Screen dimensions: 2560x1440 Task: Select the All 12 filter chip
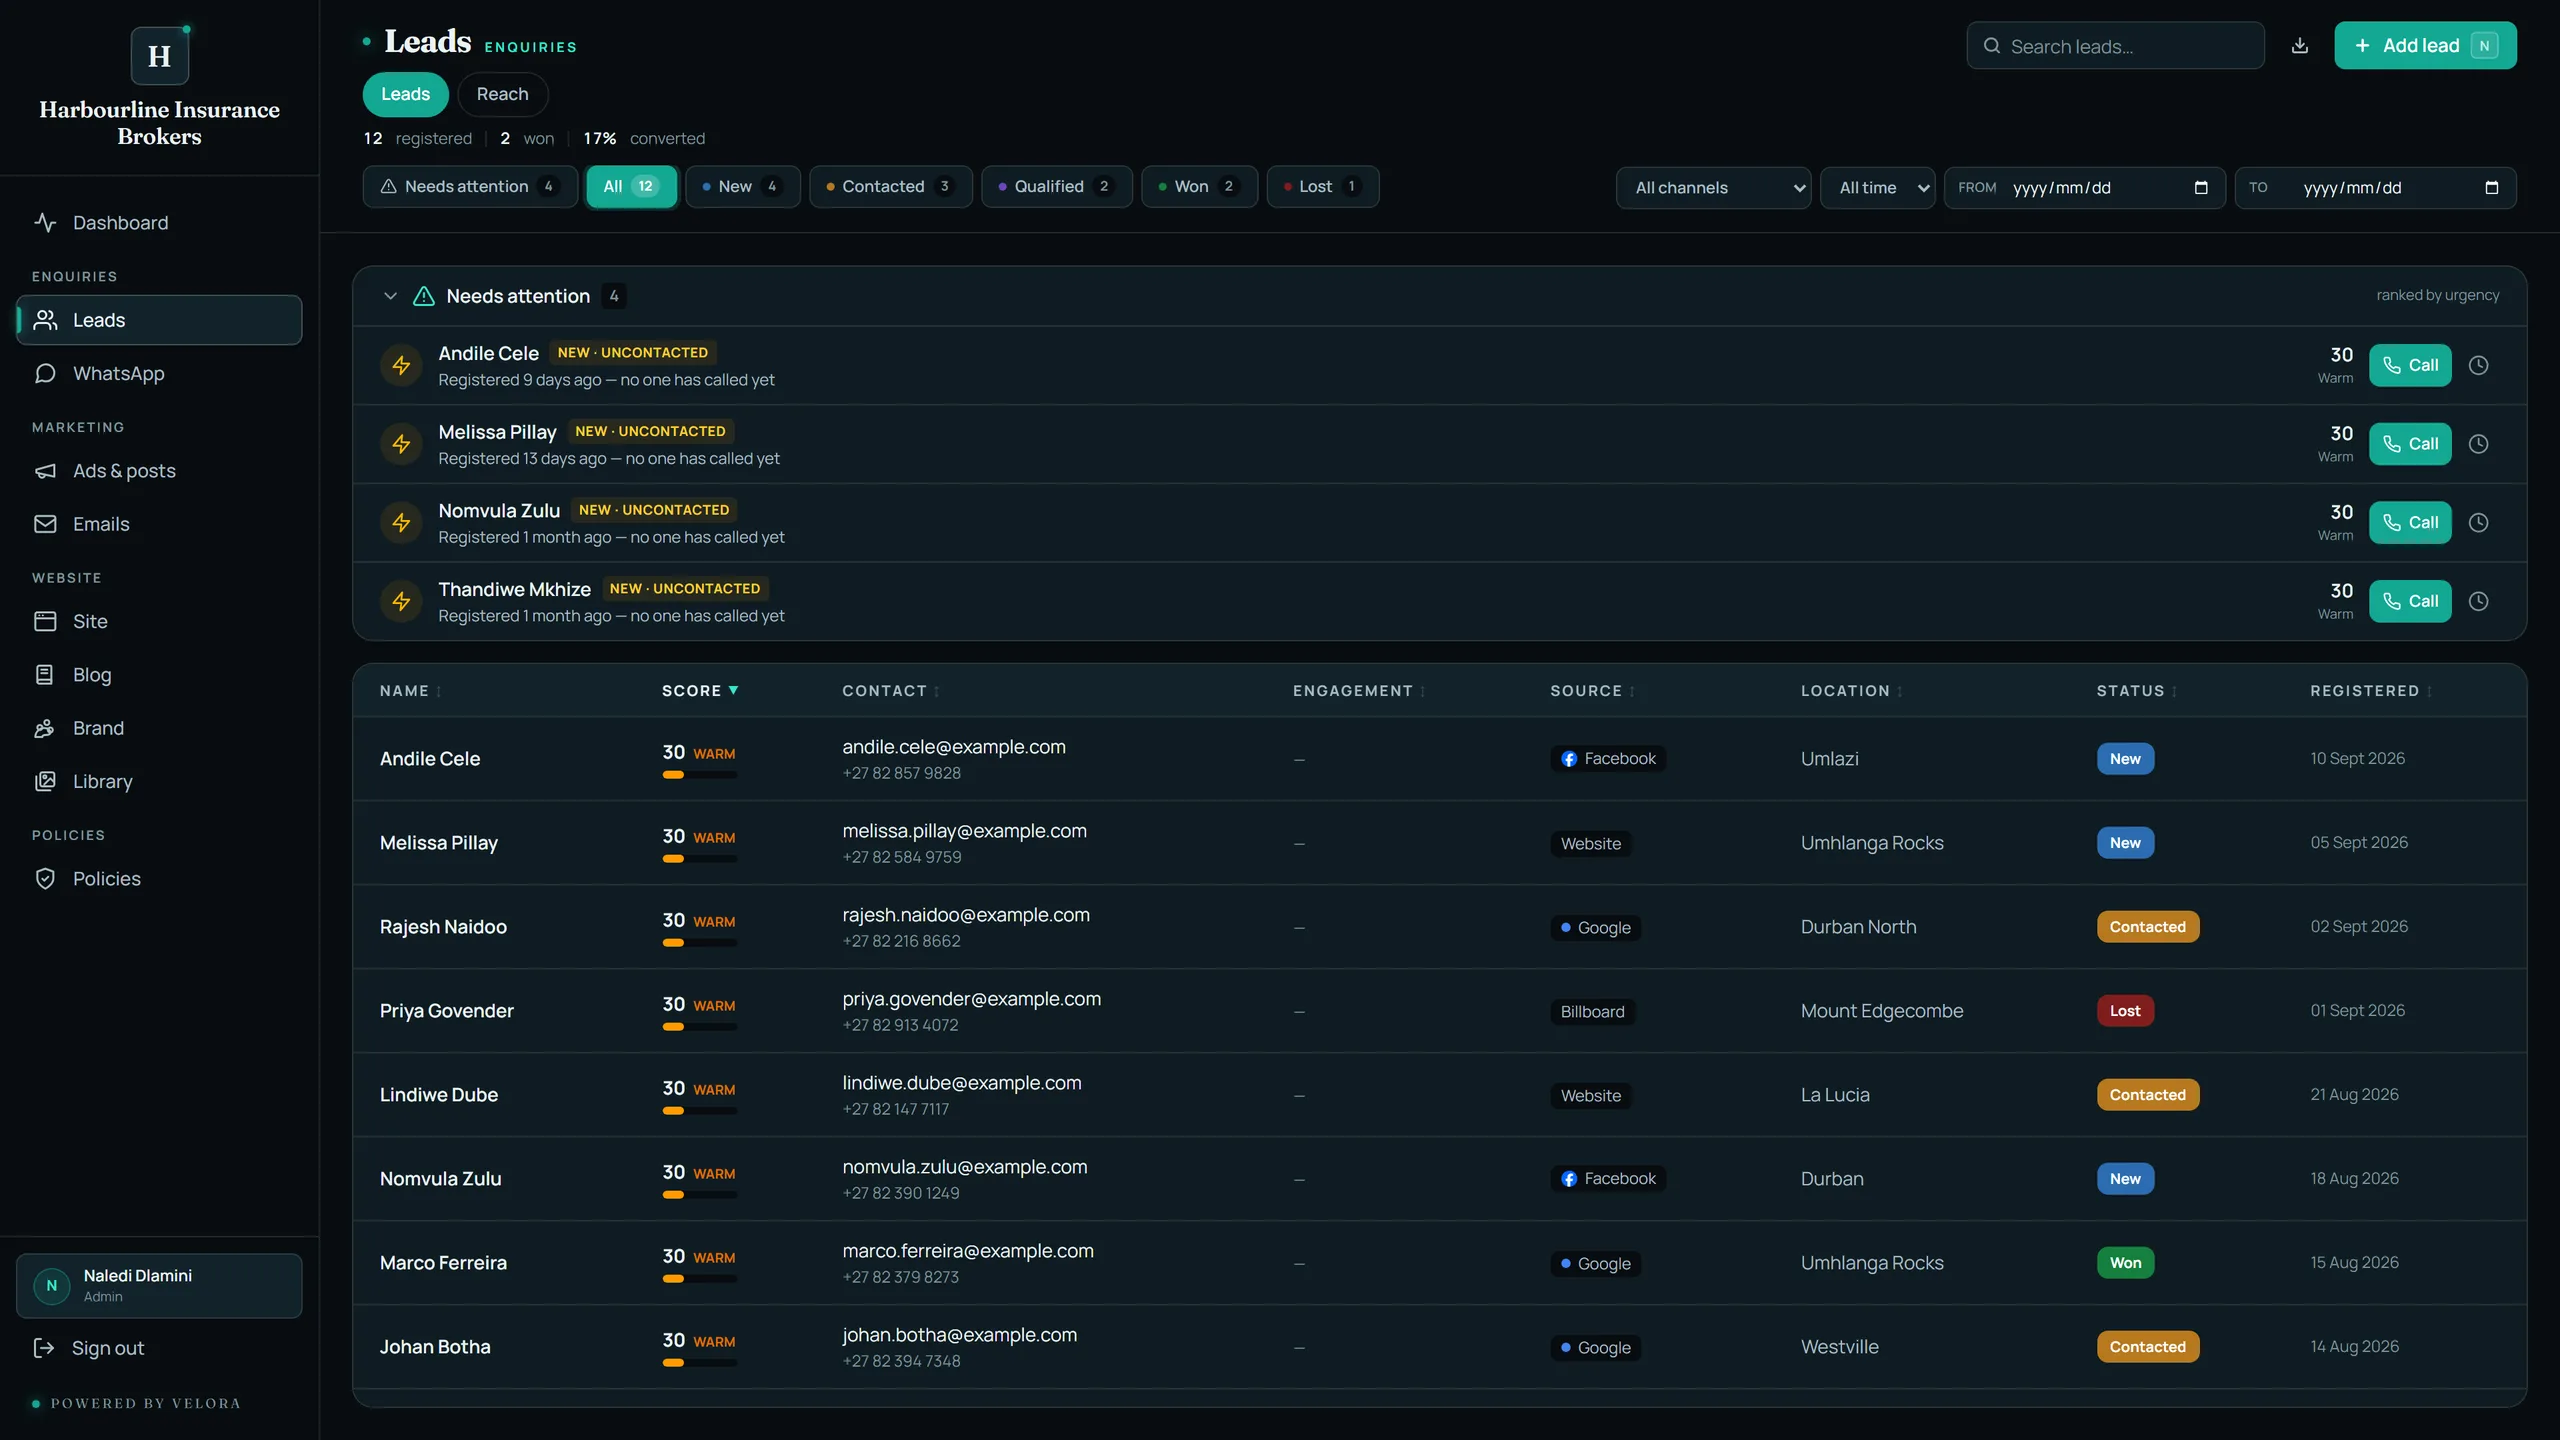click(x=631, y=187)
